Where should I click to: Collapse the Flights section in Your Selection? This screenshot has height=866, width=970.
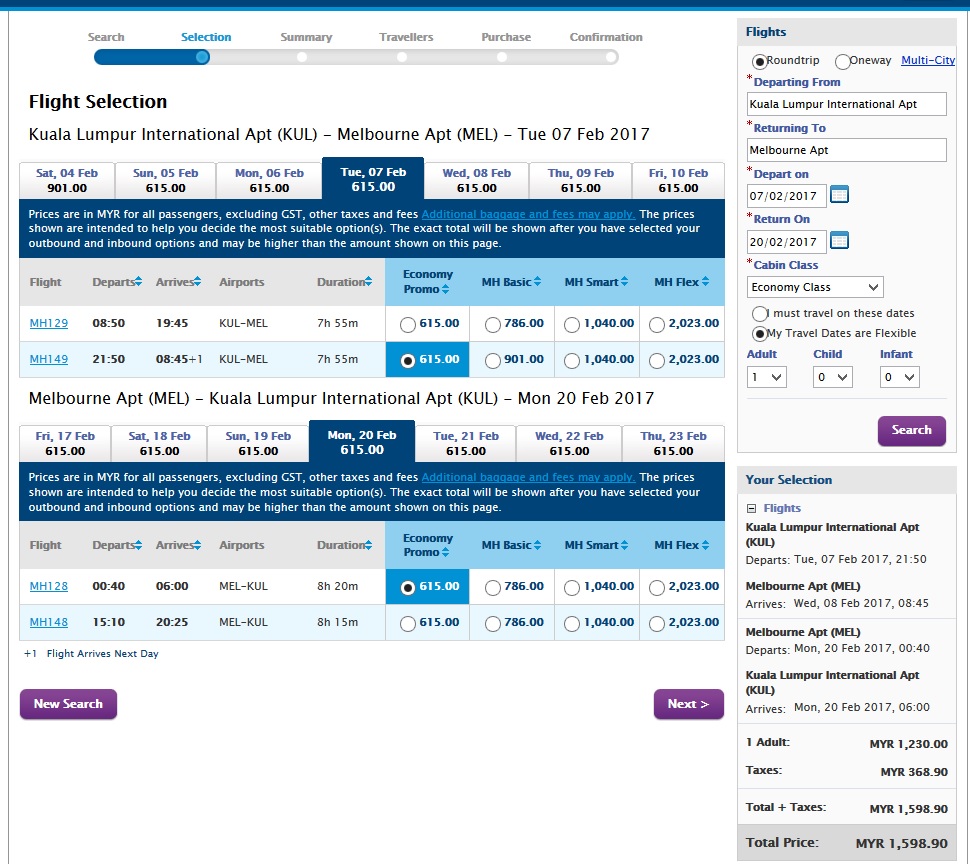pos(753,508)
